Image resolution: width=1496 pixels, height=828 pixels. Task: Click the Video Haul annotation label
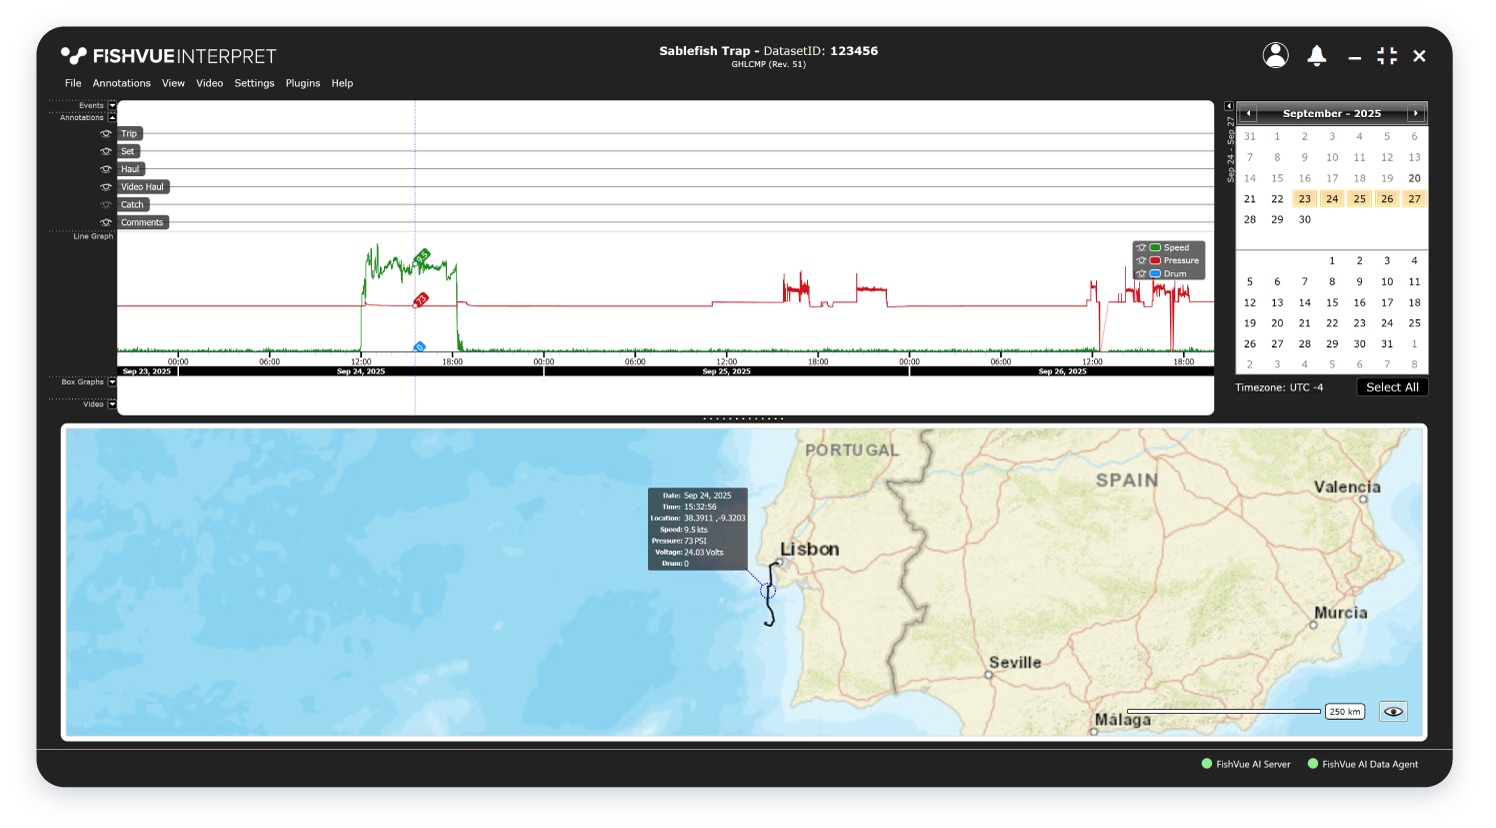pos(142,187)
